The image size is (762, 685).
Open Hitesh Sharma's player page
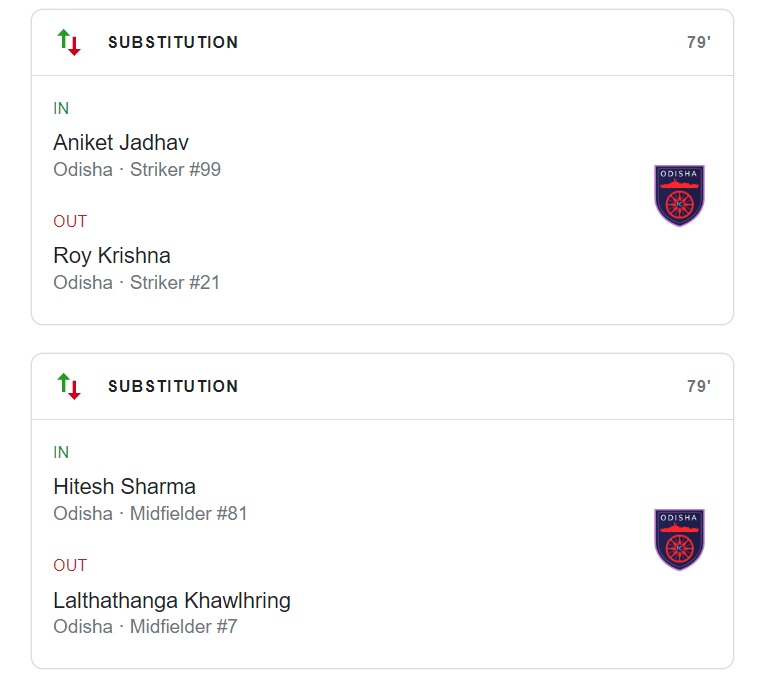point(124,487)
